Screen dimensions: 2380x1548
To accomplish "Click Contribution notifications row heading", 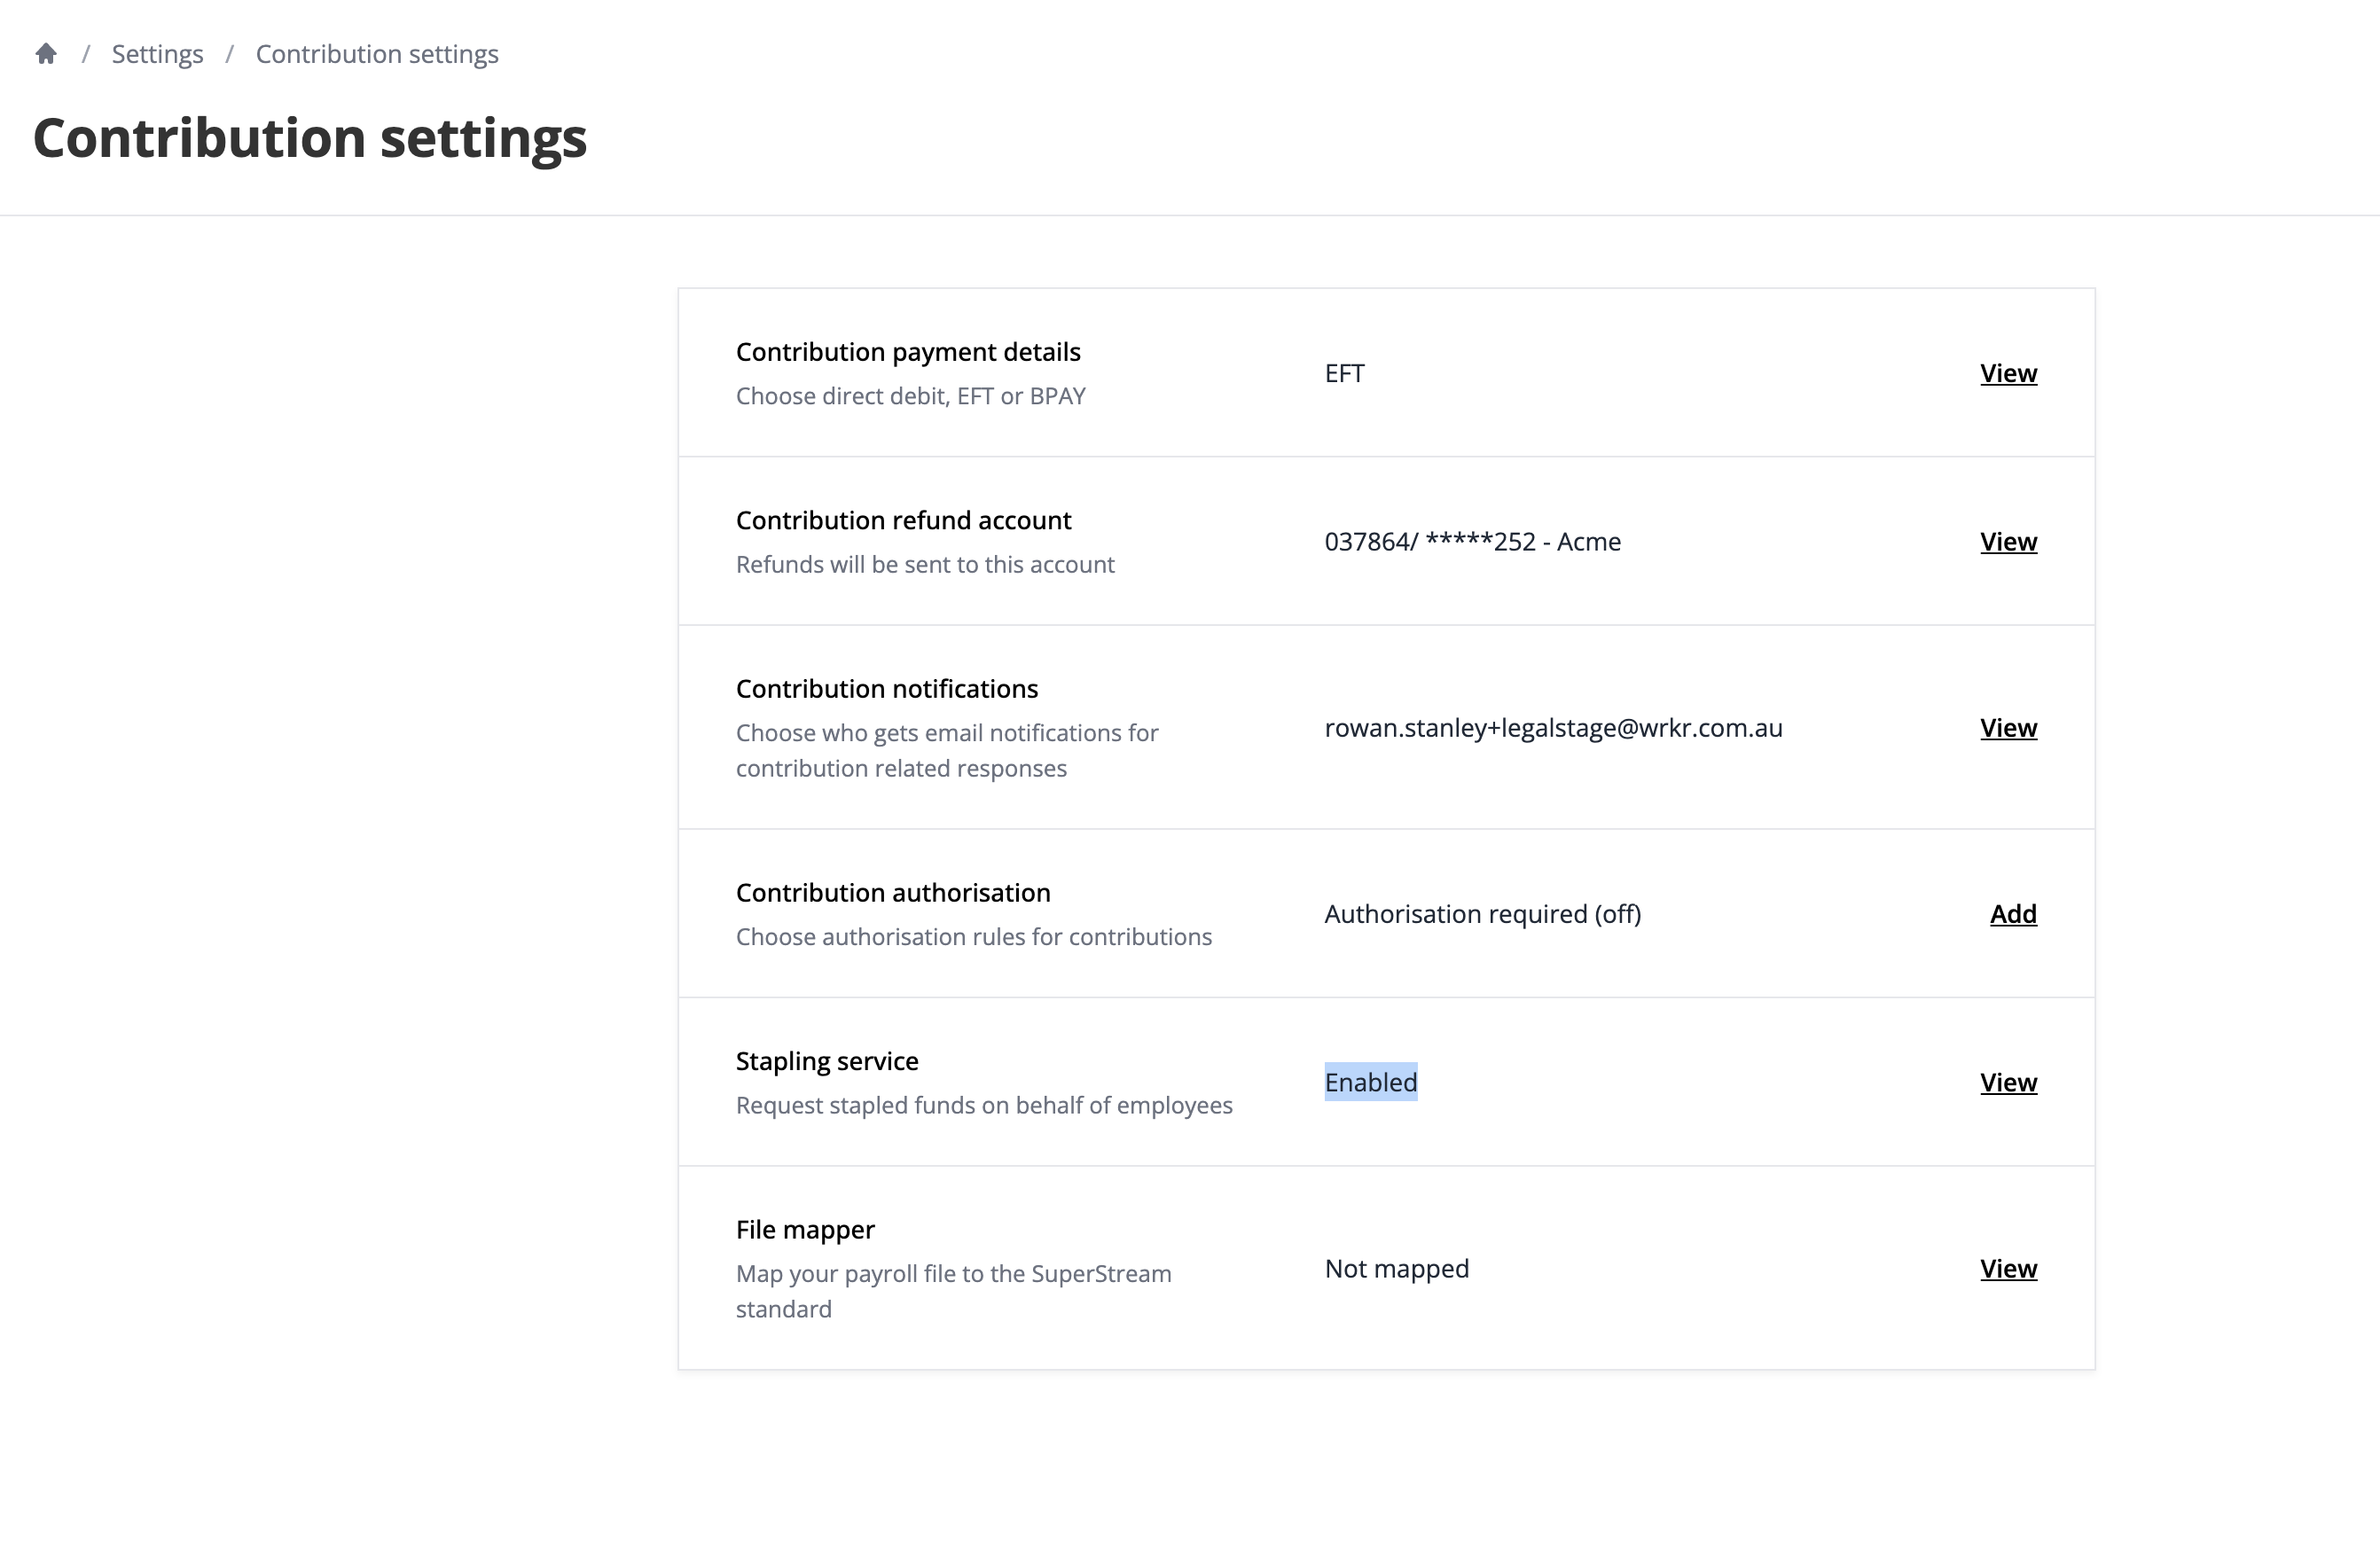I will (x=887, y=689).
